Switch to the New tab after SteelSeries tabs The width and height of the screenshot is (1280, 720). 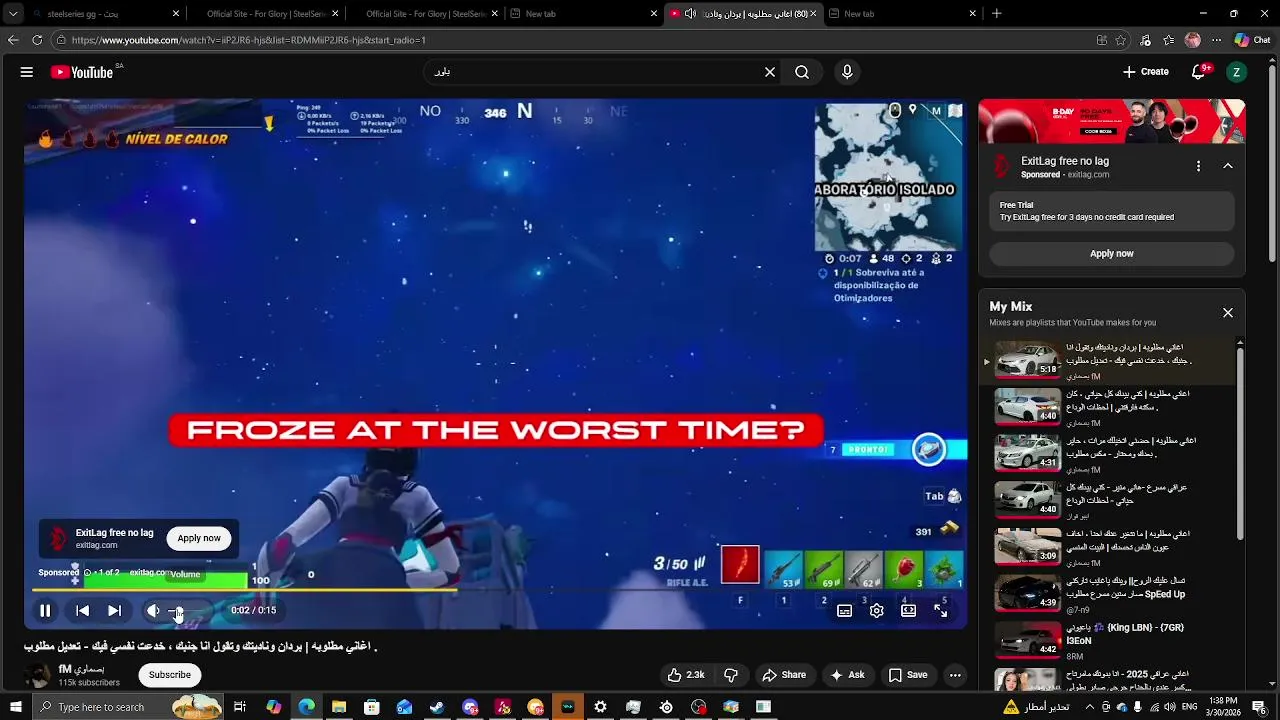coord(585,14)
